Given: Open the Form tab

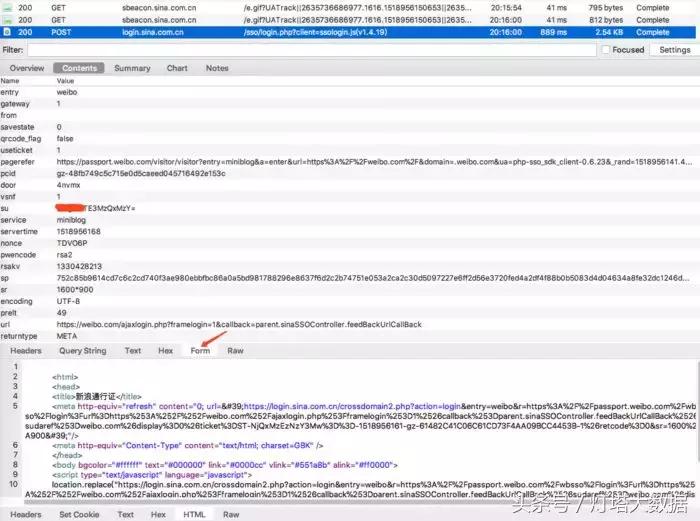Looking at the screenshot, I should 200,350.
